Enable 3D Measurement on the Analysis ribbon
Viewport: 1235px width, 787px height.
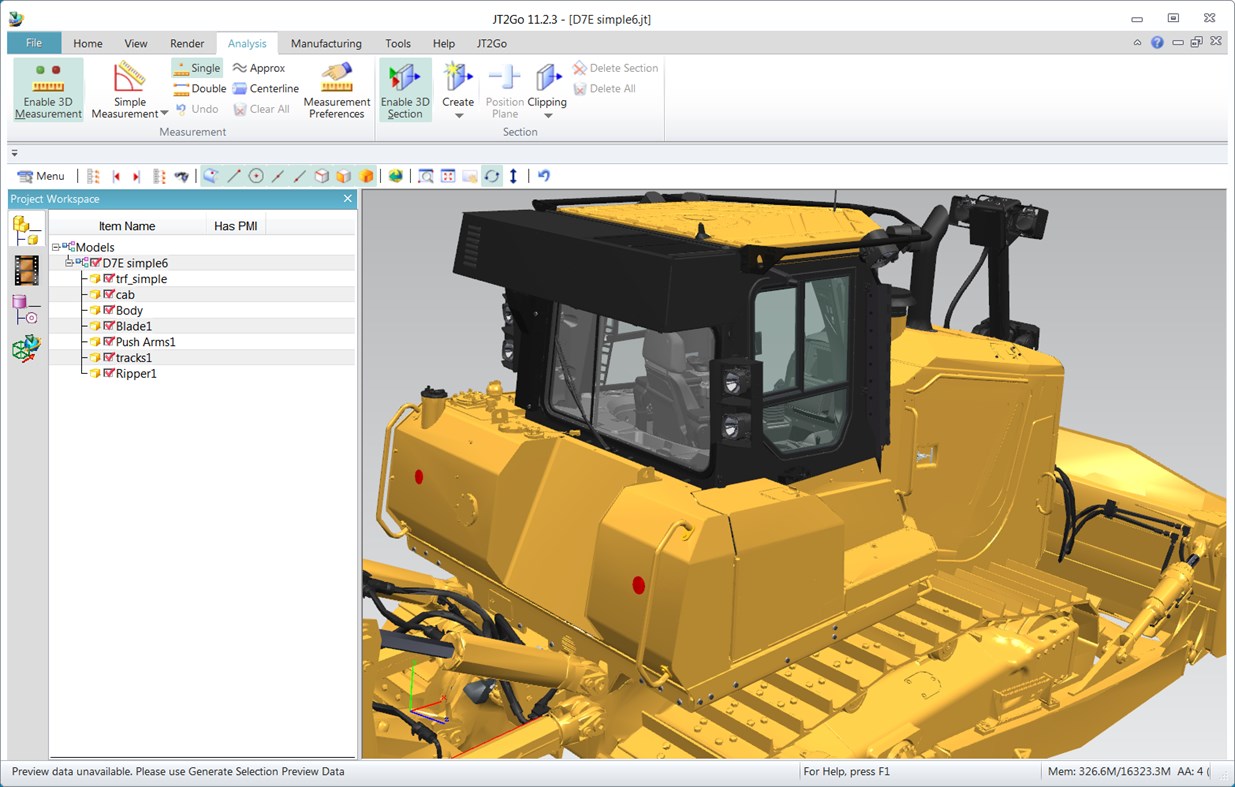47,90
